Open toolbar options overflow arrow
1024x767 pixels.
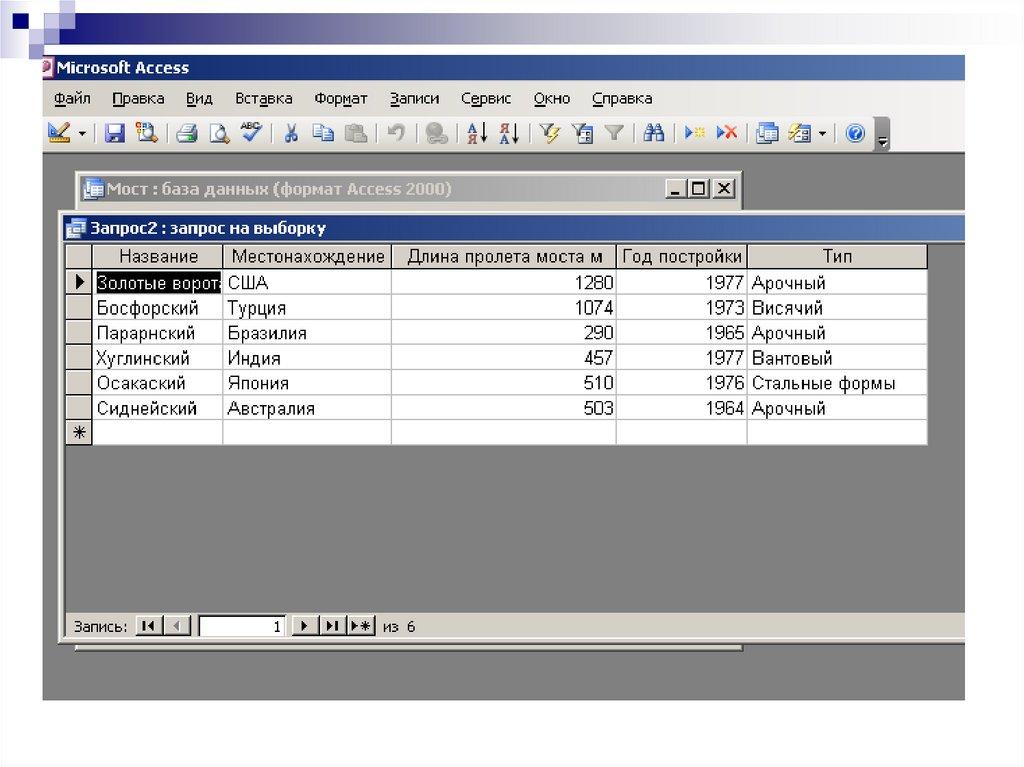[882, 136]
